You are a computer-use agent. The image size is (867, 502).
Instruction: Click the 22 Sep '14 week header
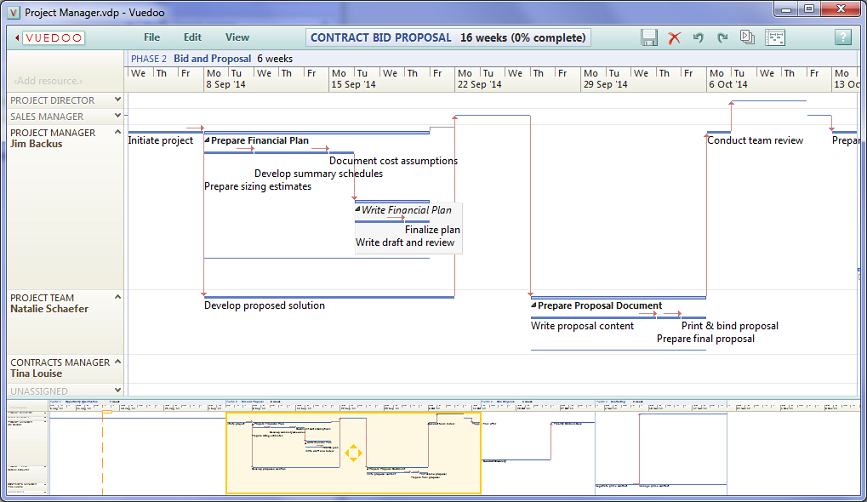pyautogui.click(x=479, y=85)
